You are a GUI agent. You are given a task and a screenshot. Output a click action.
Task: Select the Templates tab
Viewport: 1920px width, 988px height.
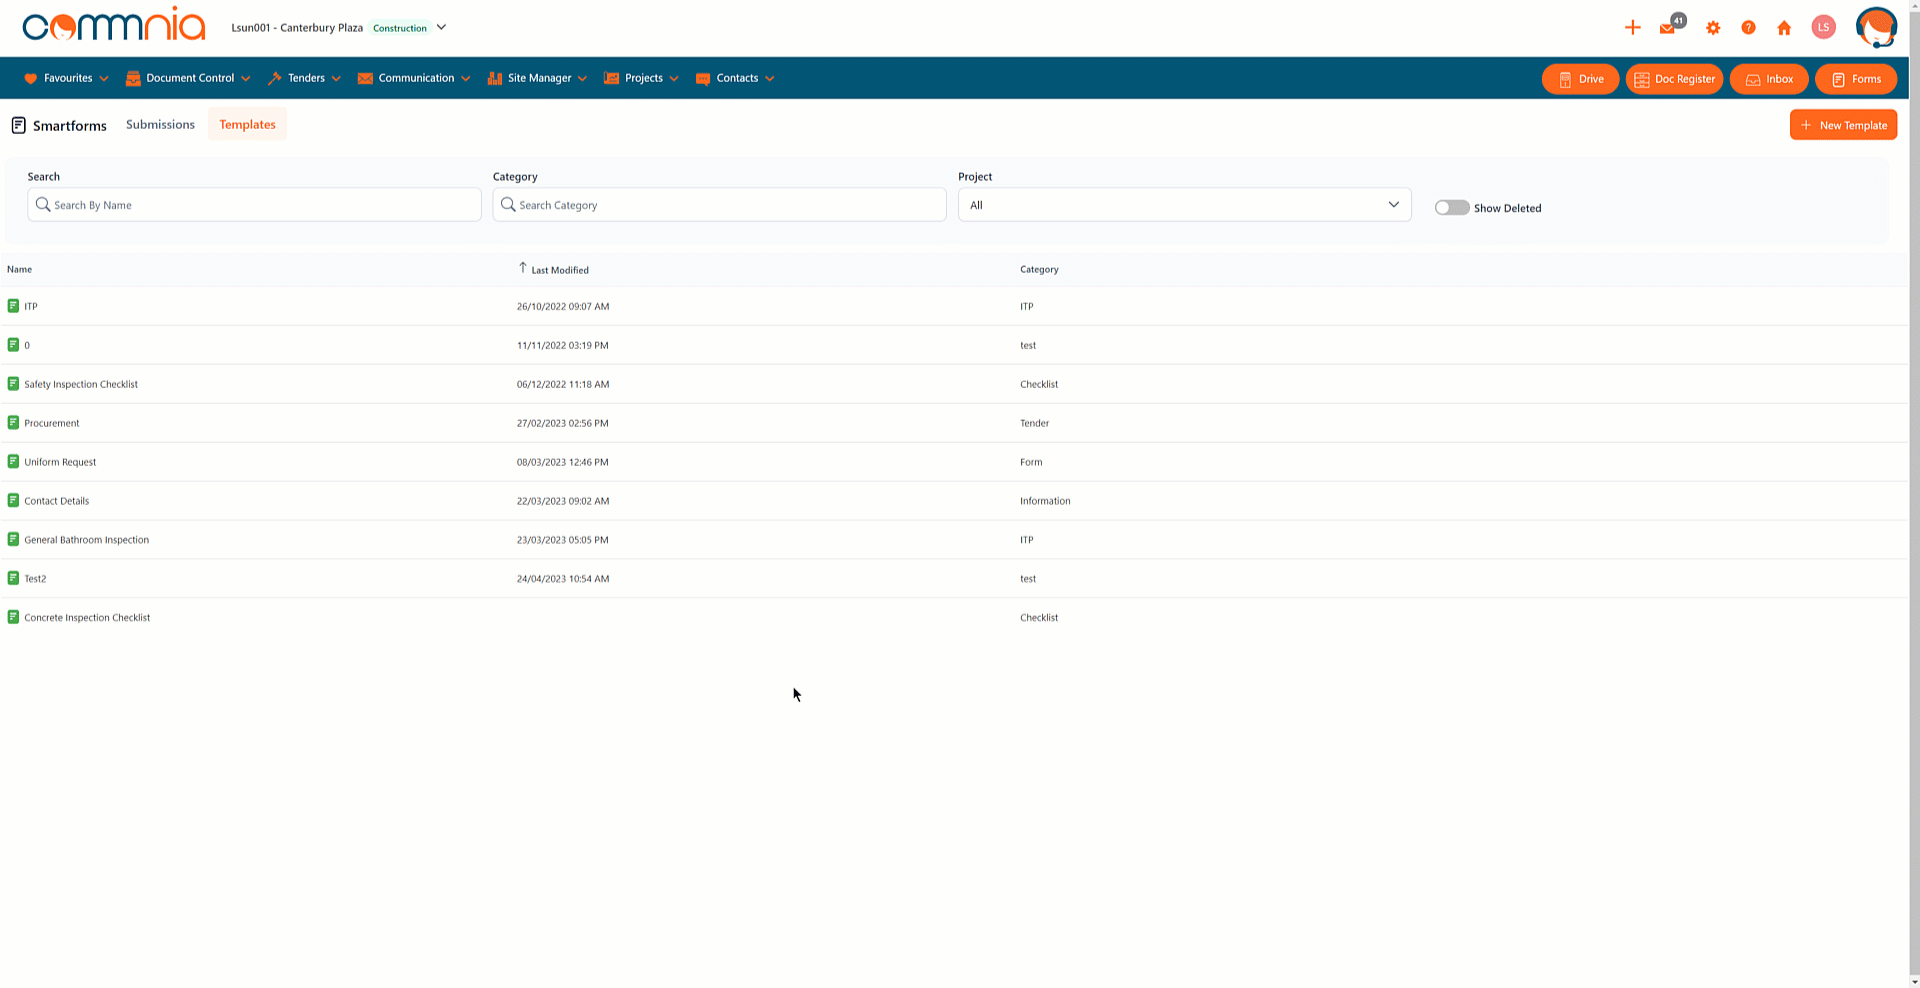tap(247, 125)
